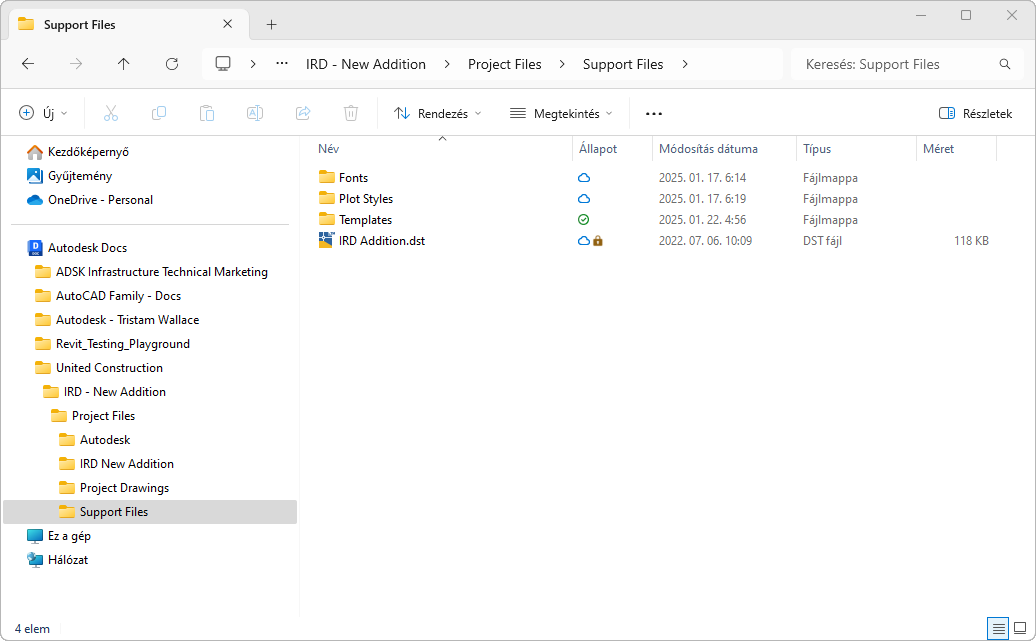Image resolution: width=1036 pixels, height=641 pixels.
Task: Refresh the current folder view
Action: pyautogui.click(x=172, y=64)
